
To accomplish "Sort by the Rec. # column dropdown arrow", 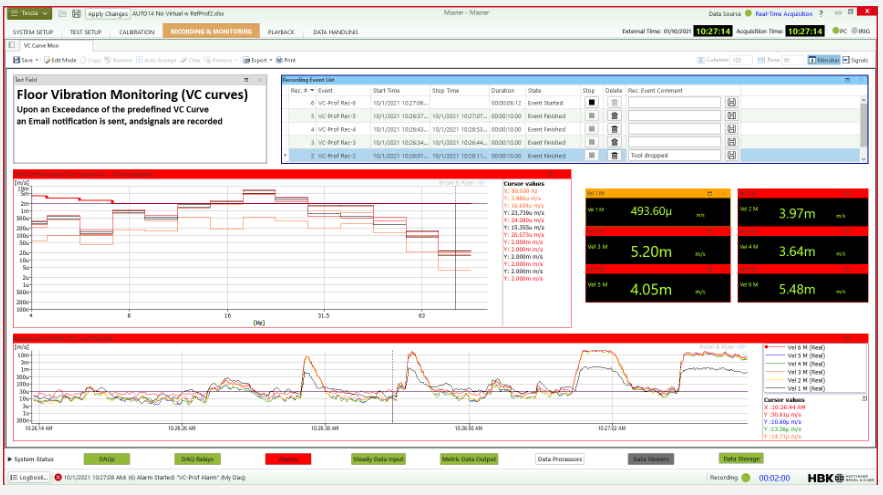I will (312, 91).
